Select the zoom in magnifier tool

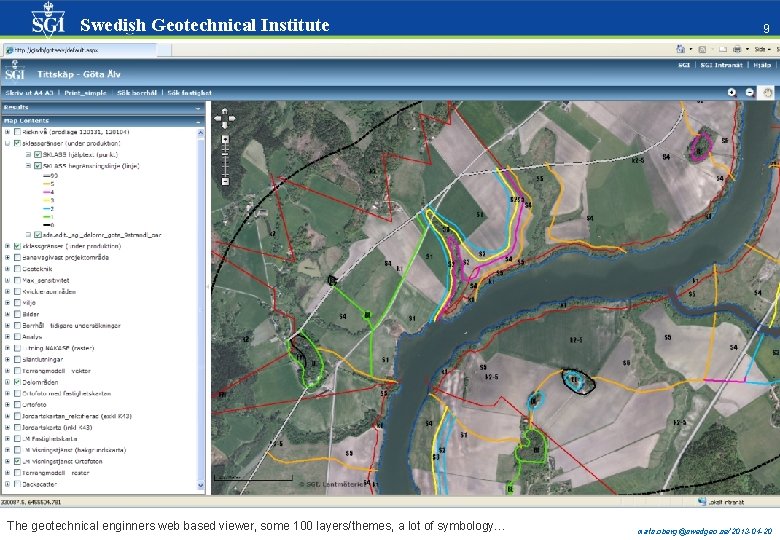[x=732, y=92]
